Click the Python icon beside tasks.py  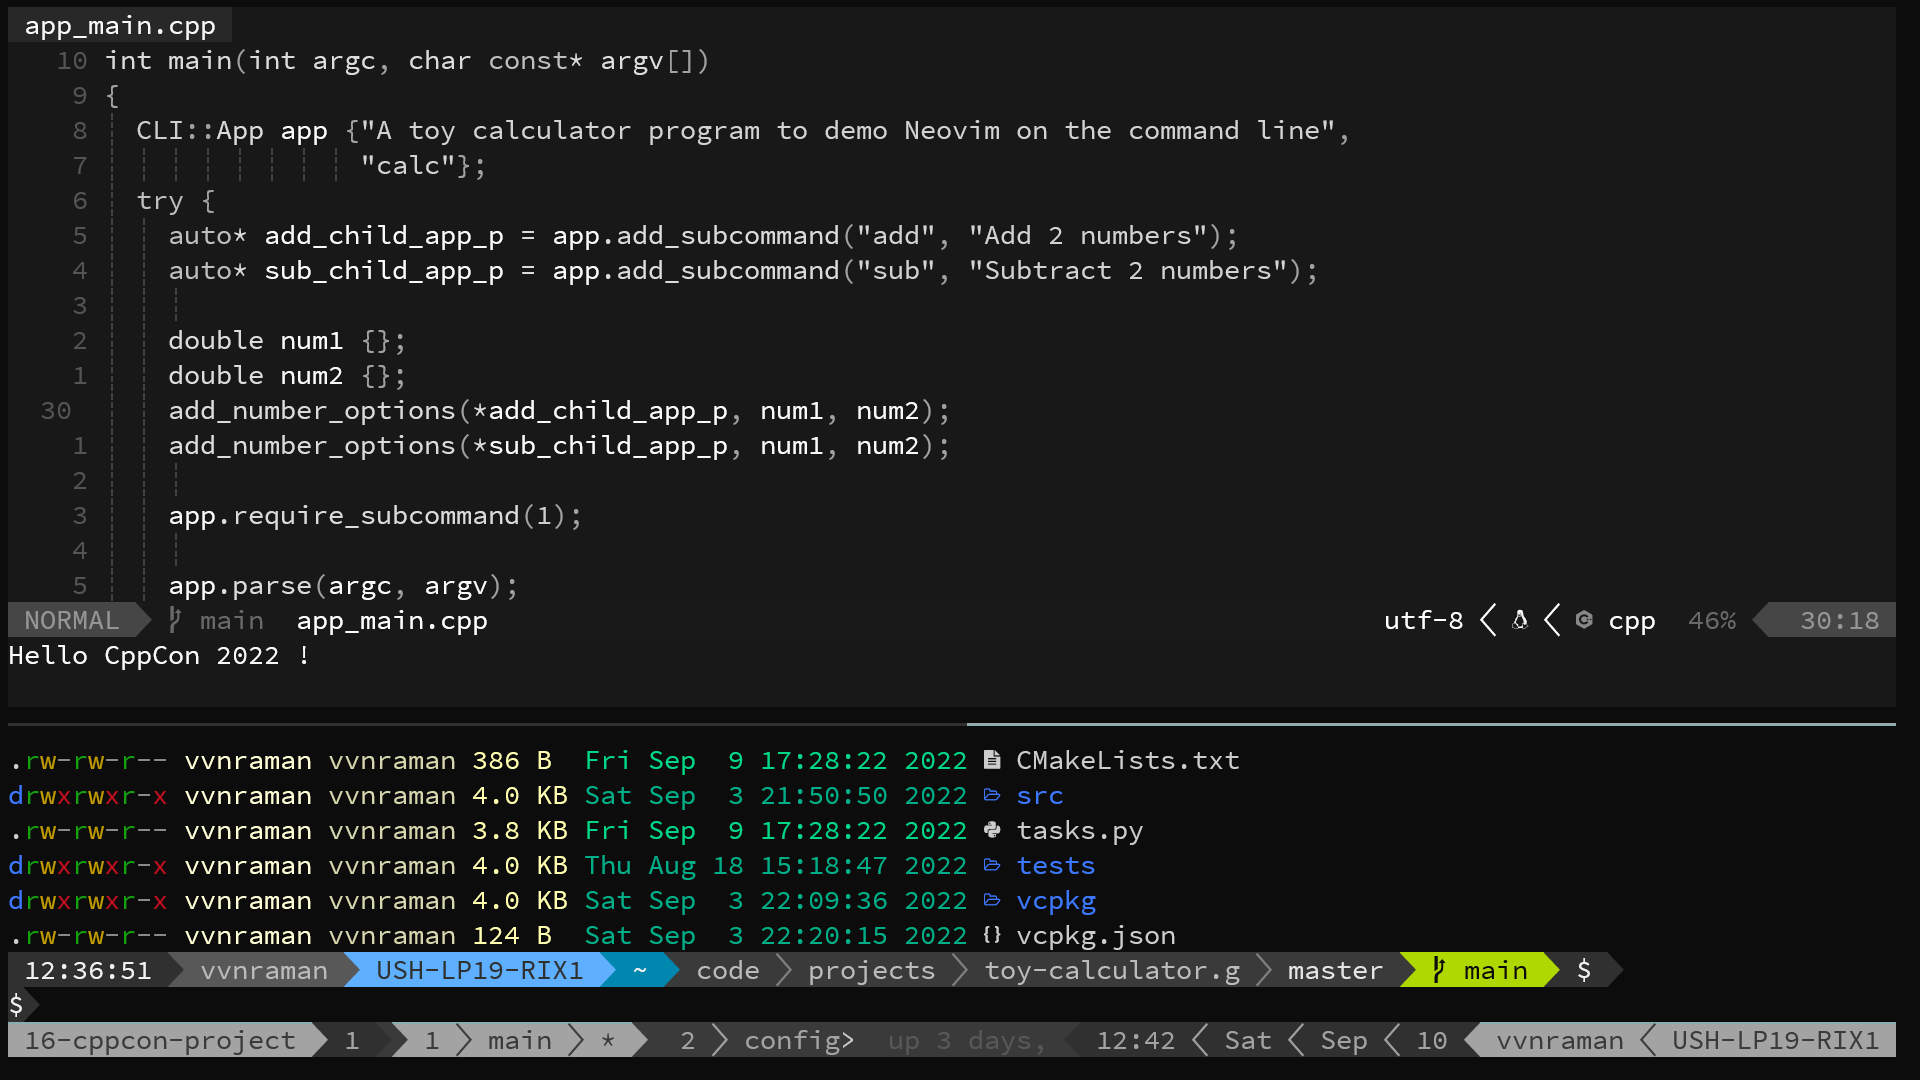pyautogui.click(x=992, y=830)
